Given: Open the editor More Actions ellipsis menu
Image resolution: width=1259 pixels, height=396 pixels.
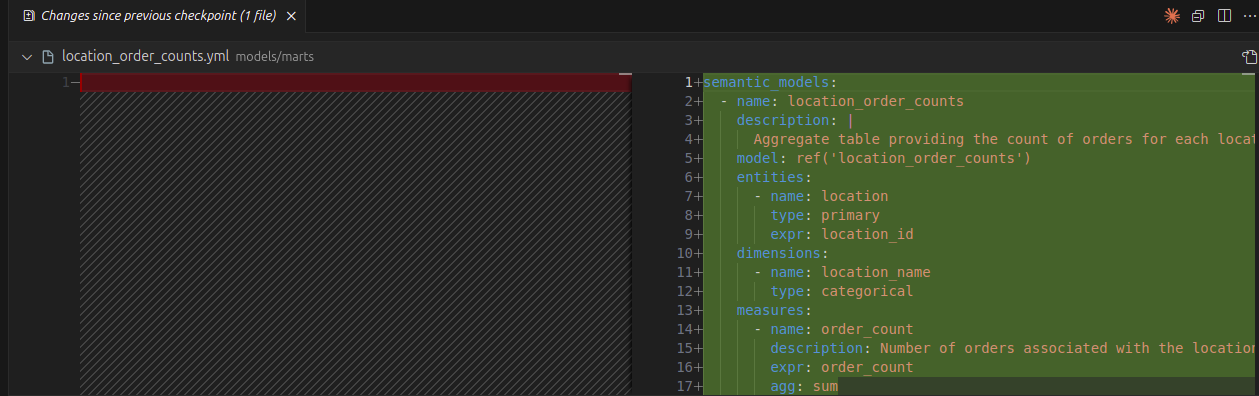Looking at the screenshot, I should [x=1249, y=16].
